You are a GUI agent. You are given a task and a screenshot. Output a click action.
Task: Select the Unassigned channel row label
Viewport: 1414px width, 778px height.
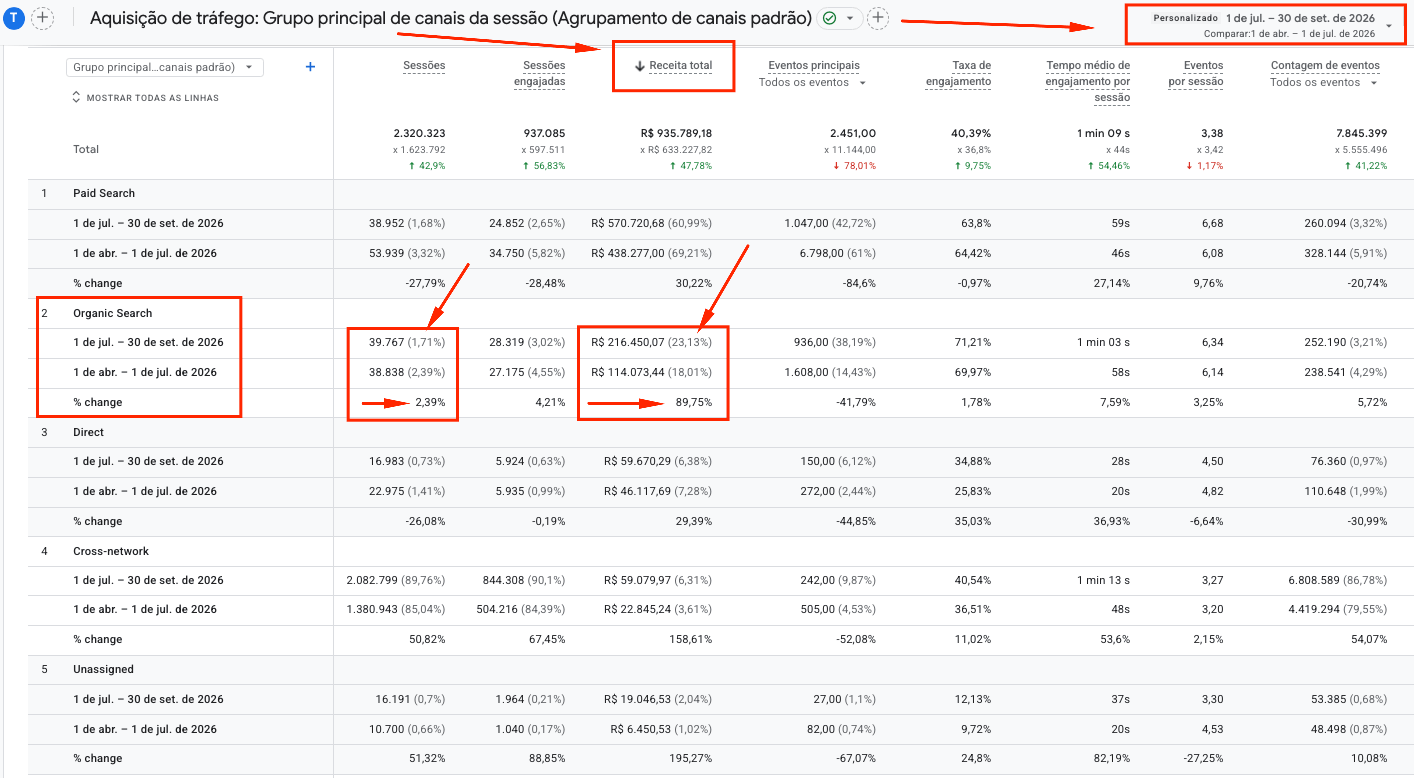click(x=103, y=669)
